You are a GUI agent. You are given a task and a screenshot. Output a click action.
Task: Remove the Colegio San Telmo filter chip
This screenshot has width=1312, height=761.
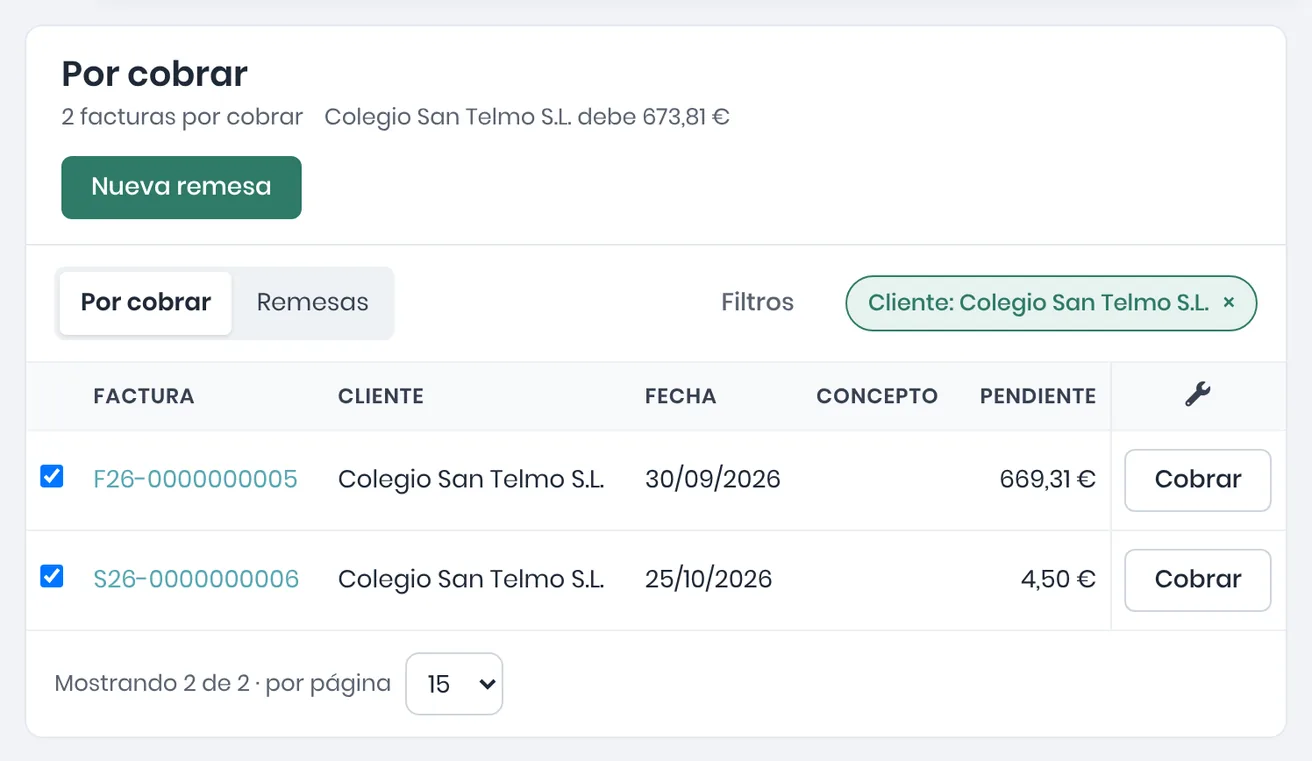tap(1229, 302)
